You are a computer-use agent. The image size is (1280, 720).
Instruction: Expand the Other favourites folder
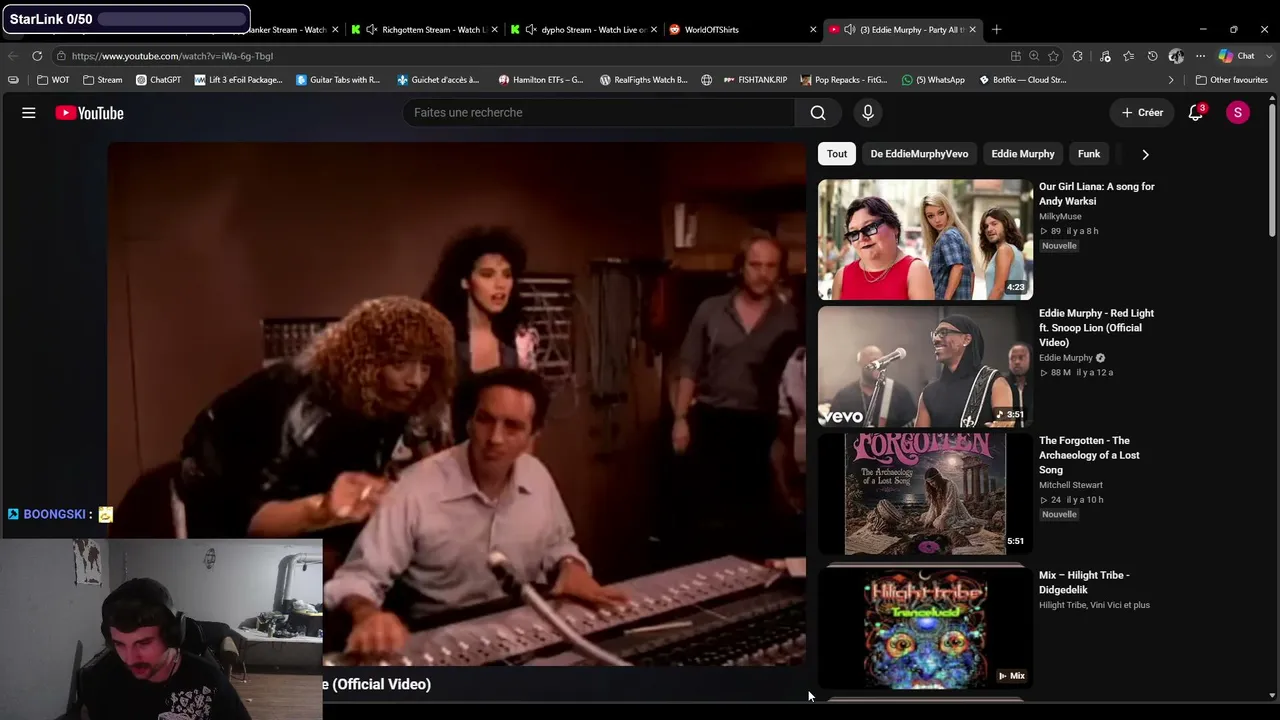(1232, 80)
